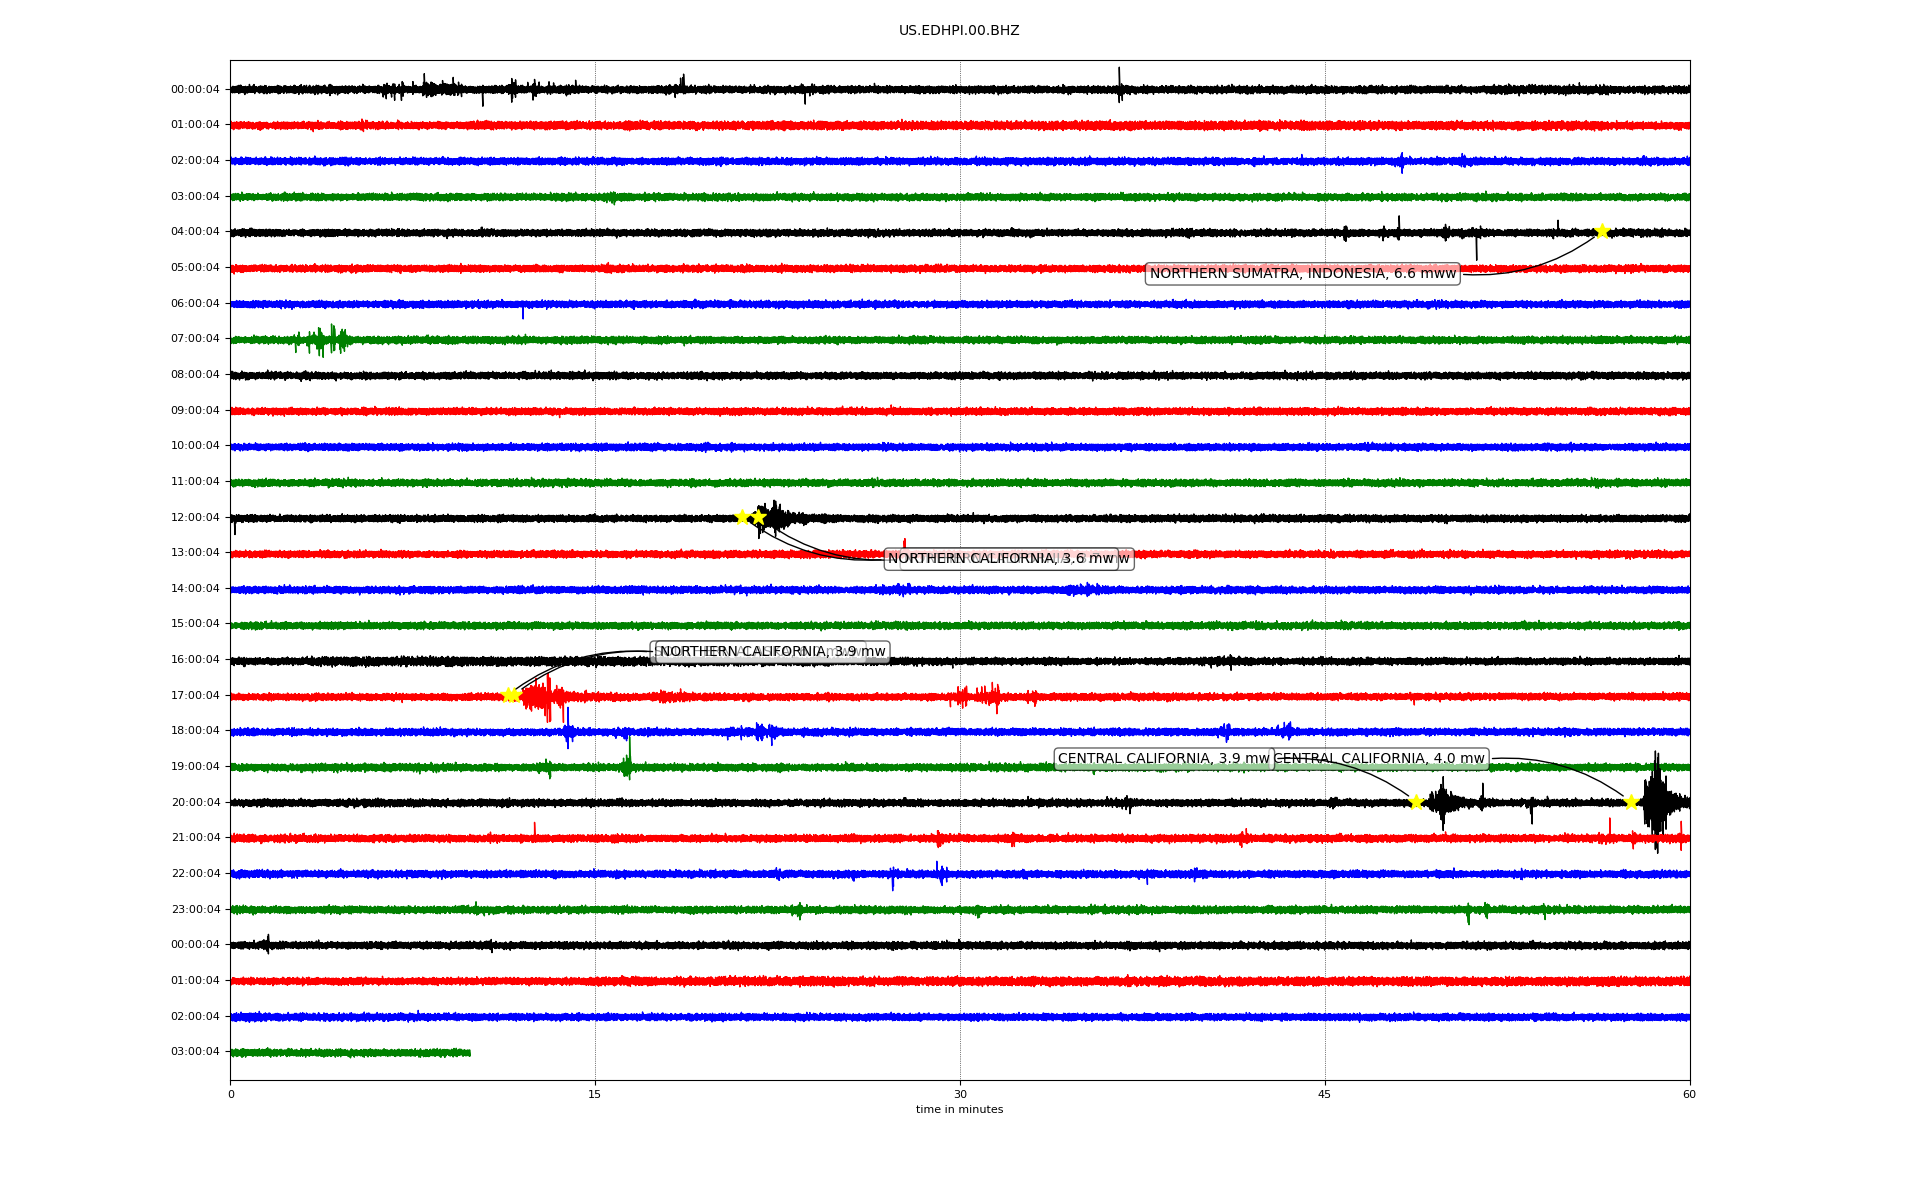Click the 07:00:04 row time label

(x=195, y=339)
